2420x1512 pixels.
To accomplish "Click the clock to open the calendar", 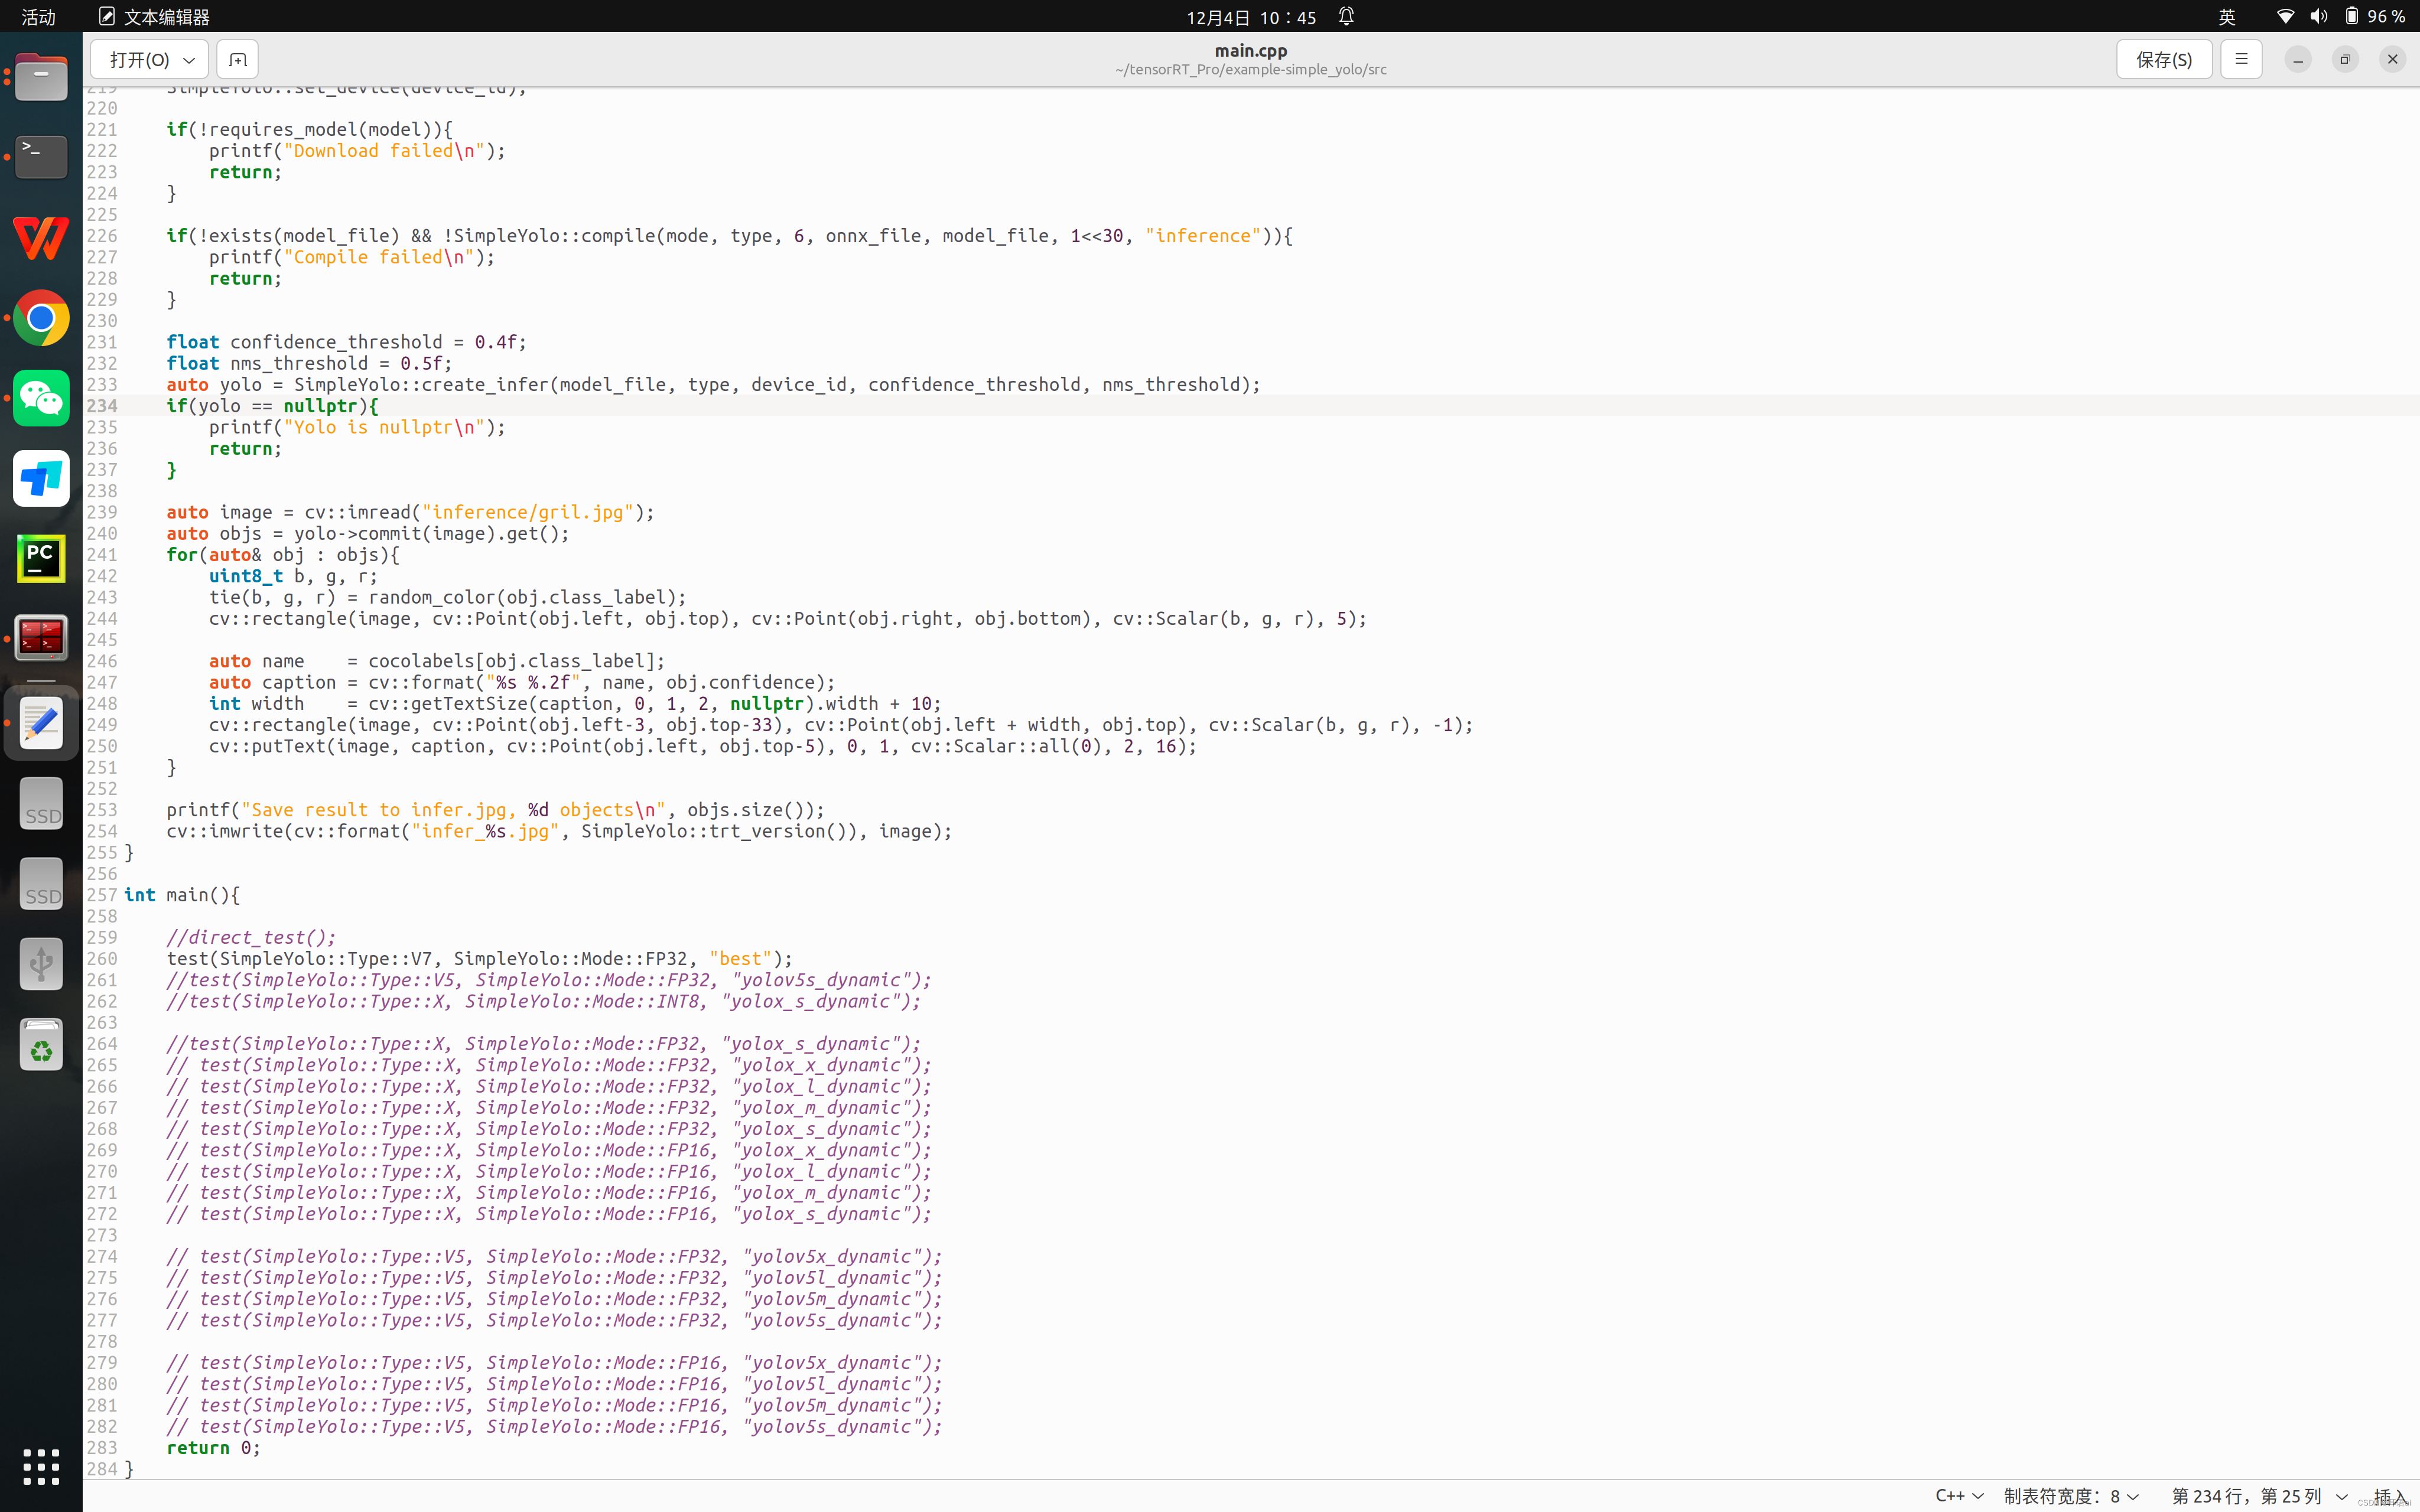I will tap(1250, 16).
